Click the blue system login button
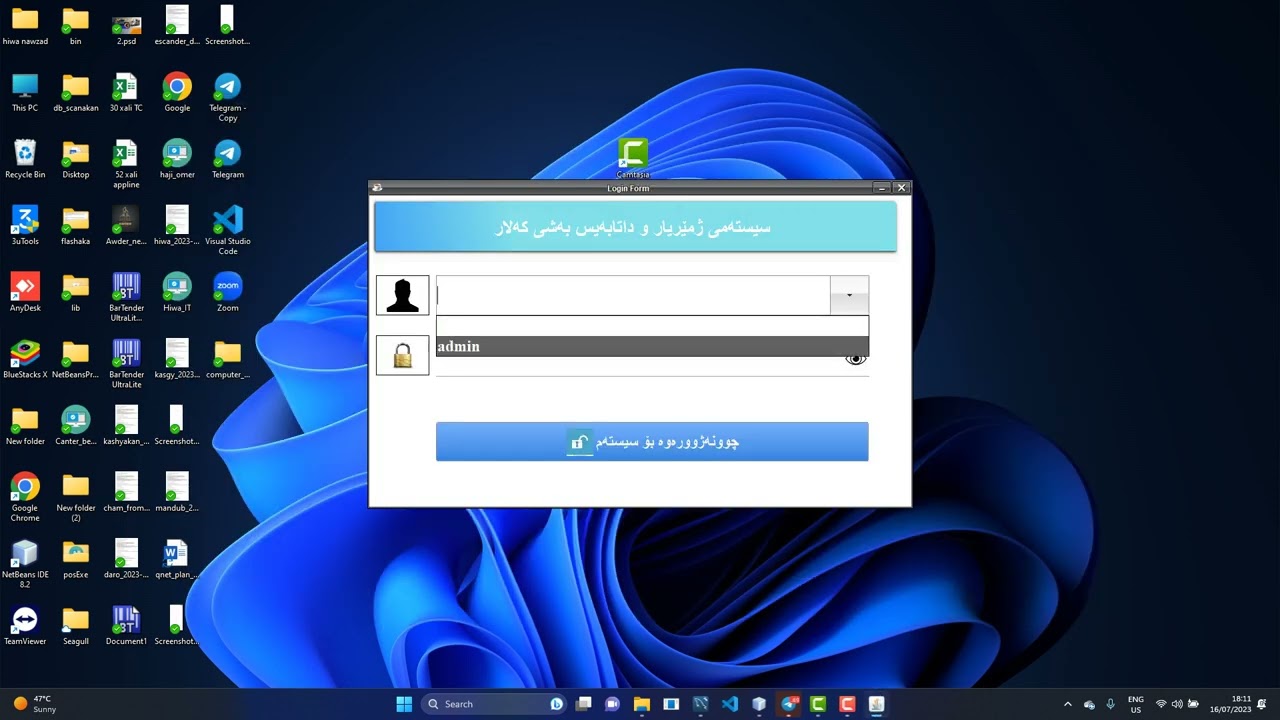 tap(652, 441)
